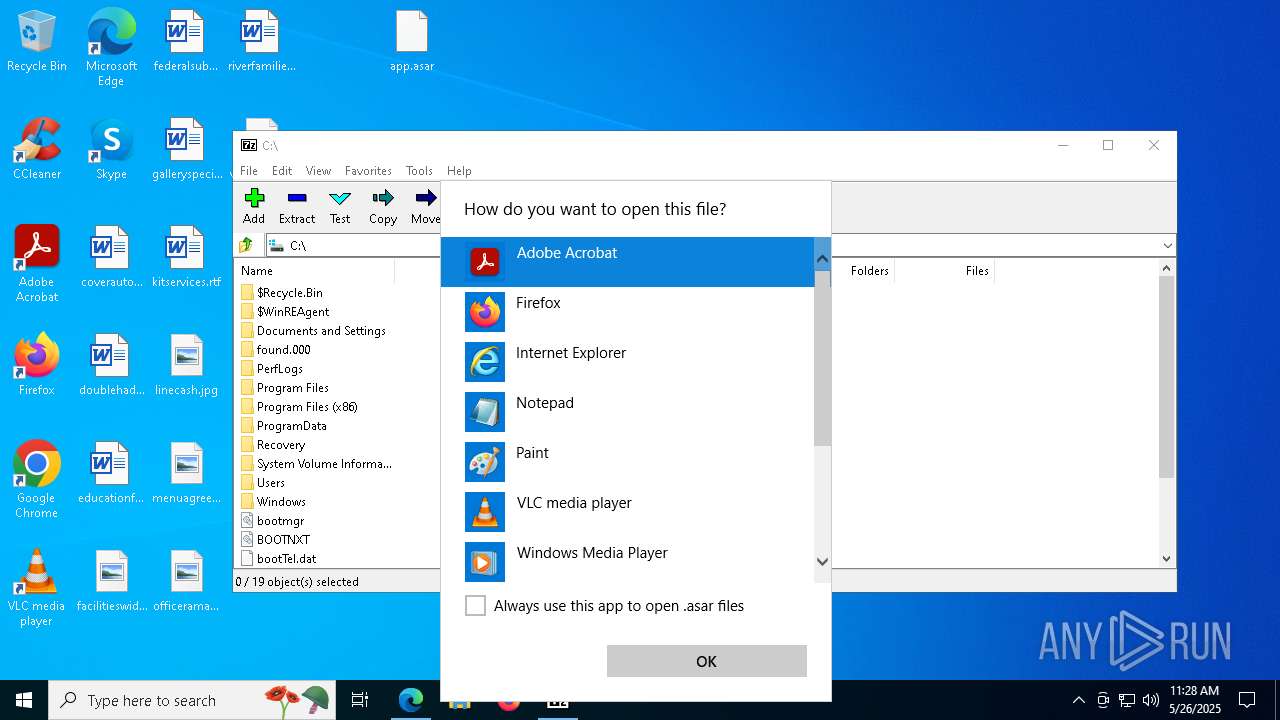1280x720 pixels.
Task: Click the 7-Zip file list scrollbar thumb
Action: pyautogui.click(x=1166, y=377)
